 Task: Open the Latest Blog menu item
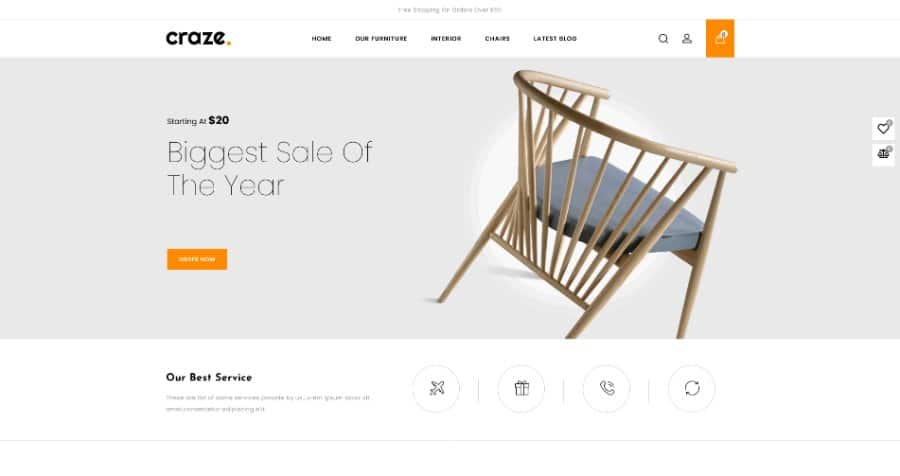point(555,38)
